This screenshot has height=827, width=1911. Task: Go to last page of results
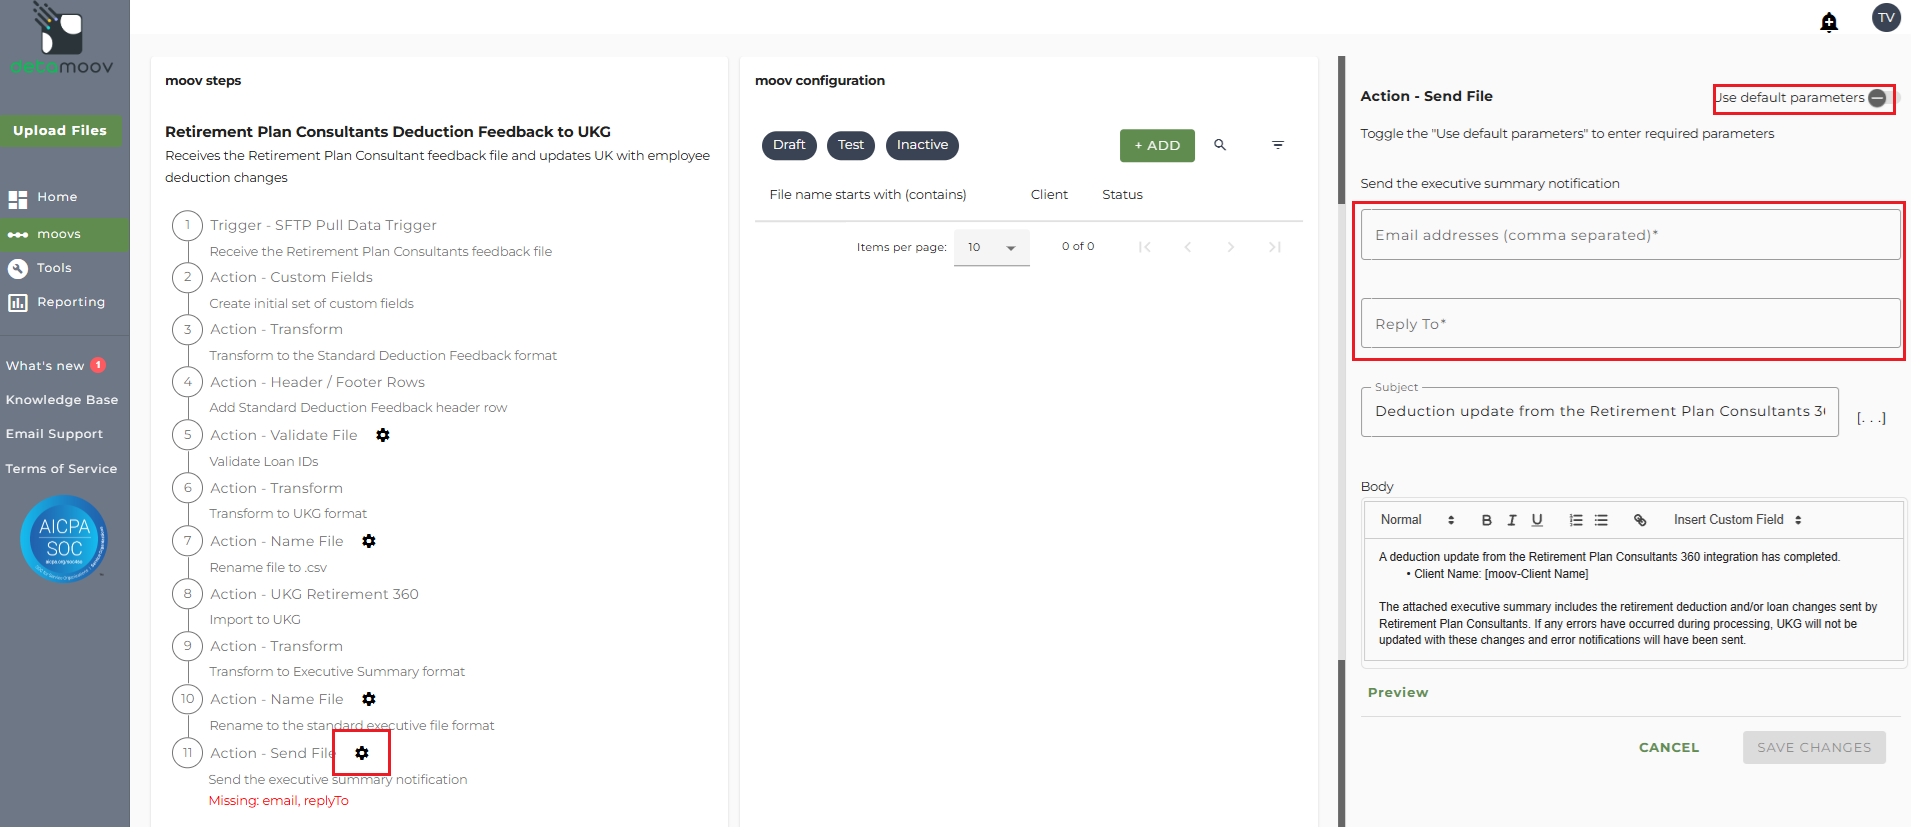tap(1274, 247)
